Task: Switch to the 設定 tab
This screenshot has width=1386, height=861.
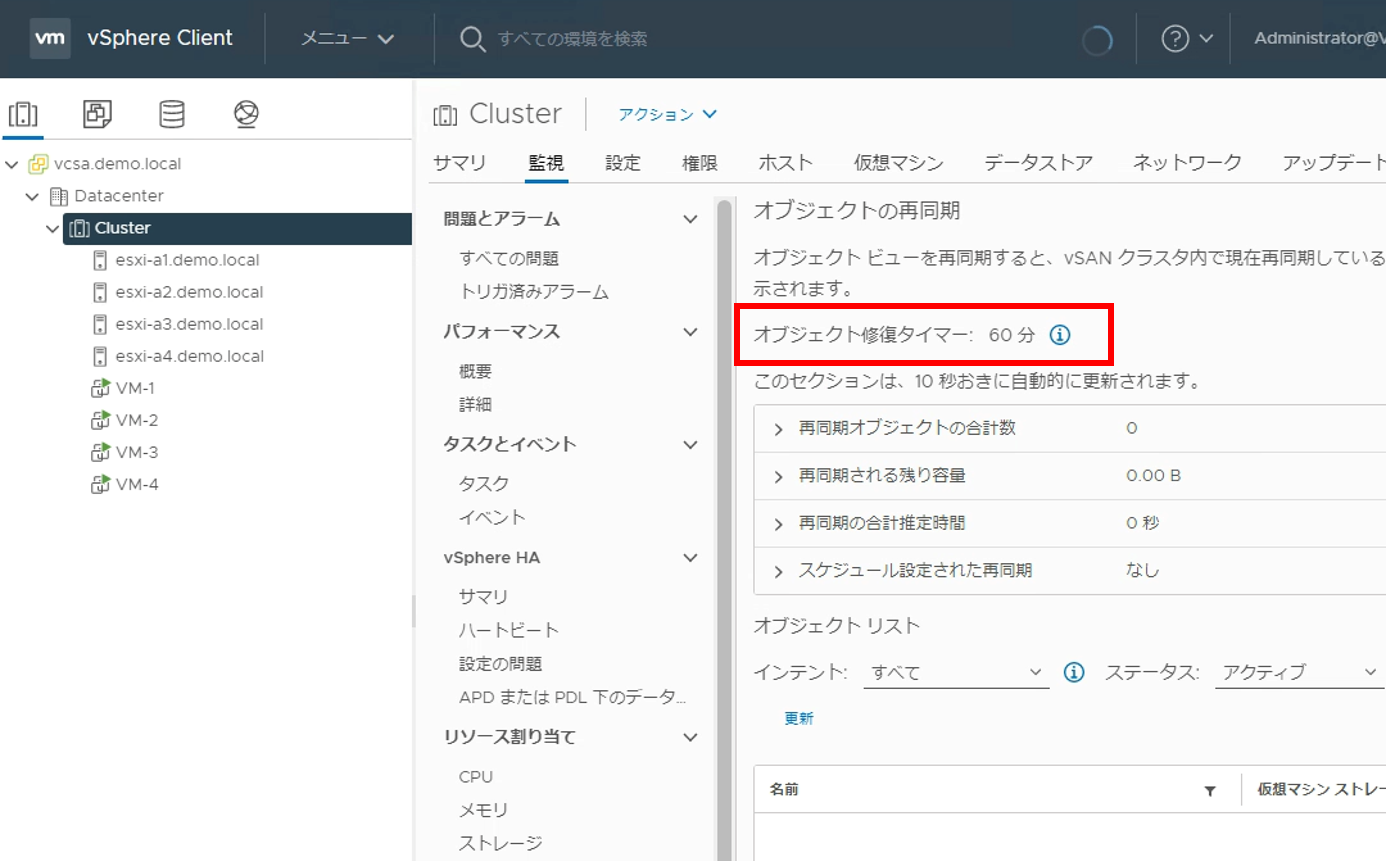Action: point(623,163)
